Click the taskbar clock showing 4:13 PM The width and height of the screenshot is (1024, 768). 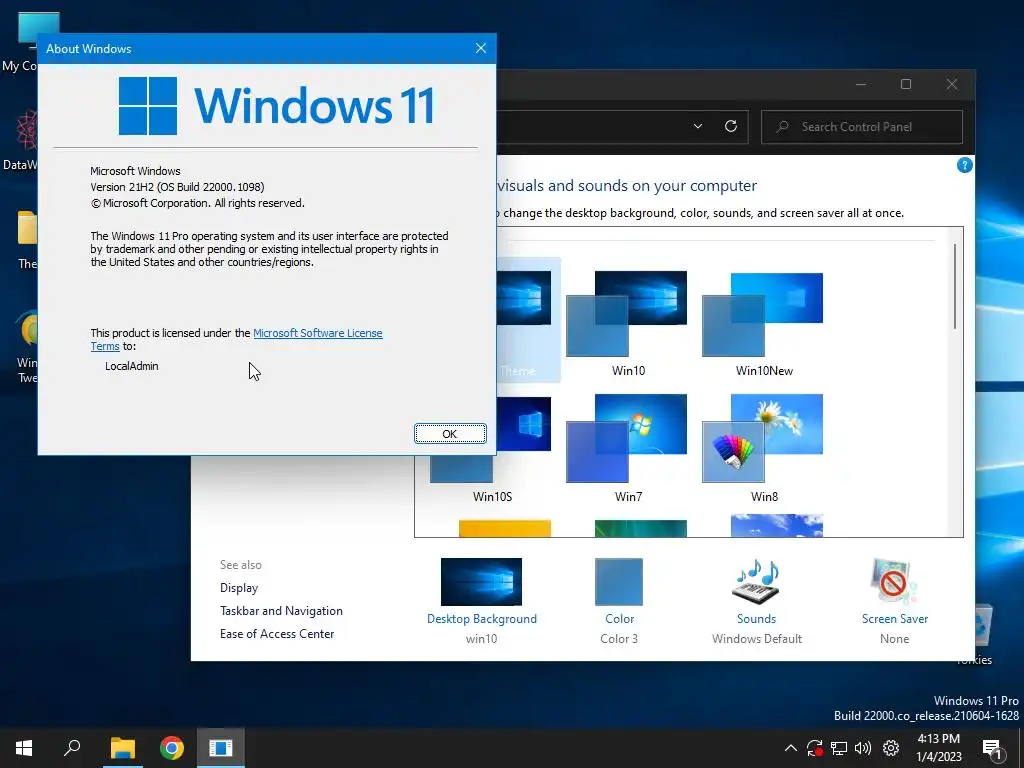[938, 748]
